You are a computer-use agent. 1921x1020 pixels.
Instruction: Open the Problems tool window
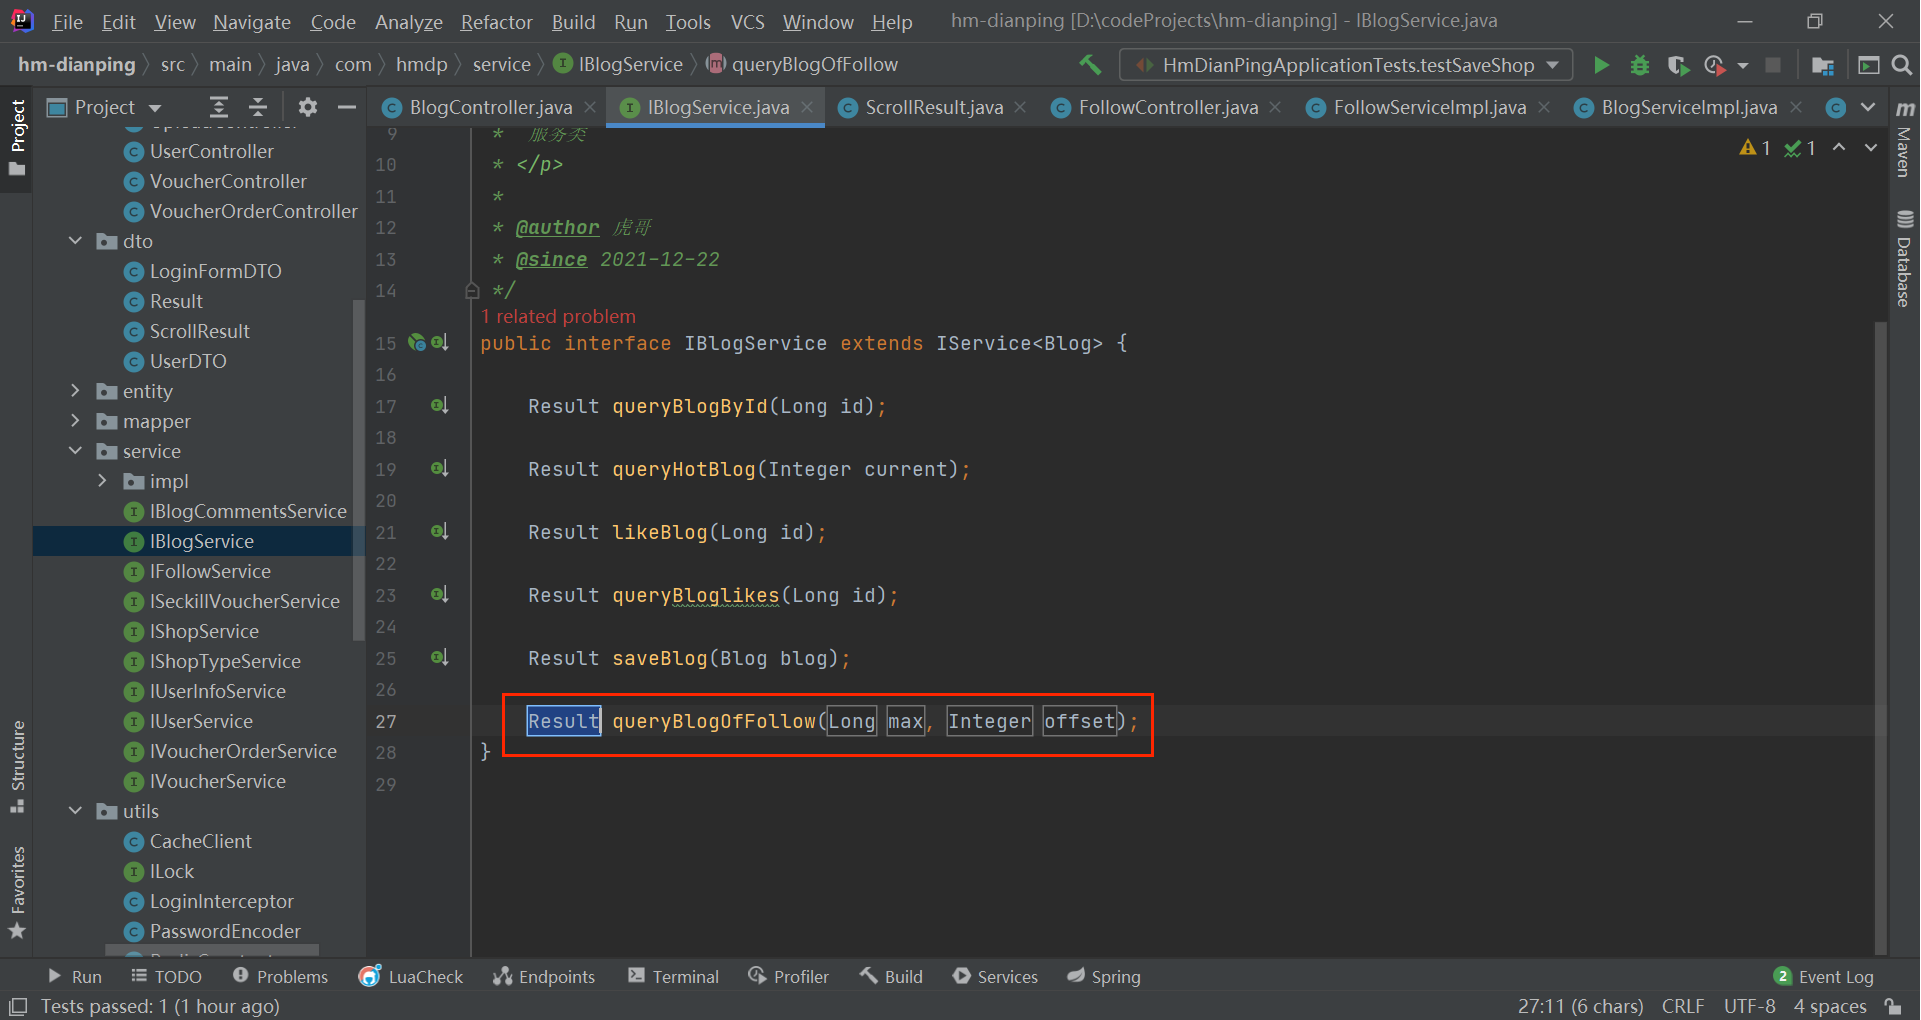click(280, 976)
